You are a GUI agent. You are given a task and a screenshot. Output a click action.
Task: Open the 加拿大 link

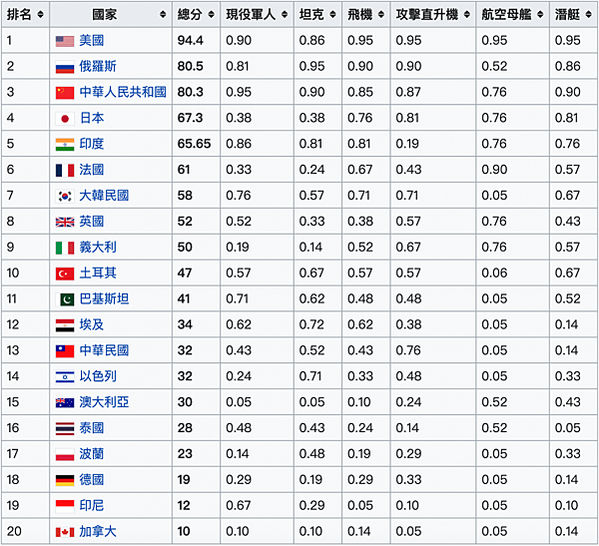(97, 531)
